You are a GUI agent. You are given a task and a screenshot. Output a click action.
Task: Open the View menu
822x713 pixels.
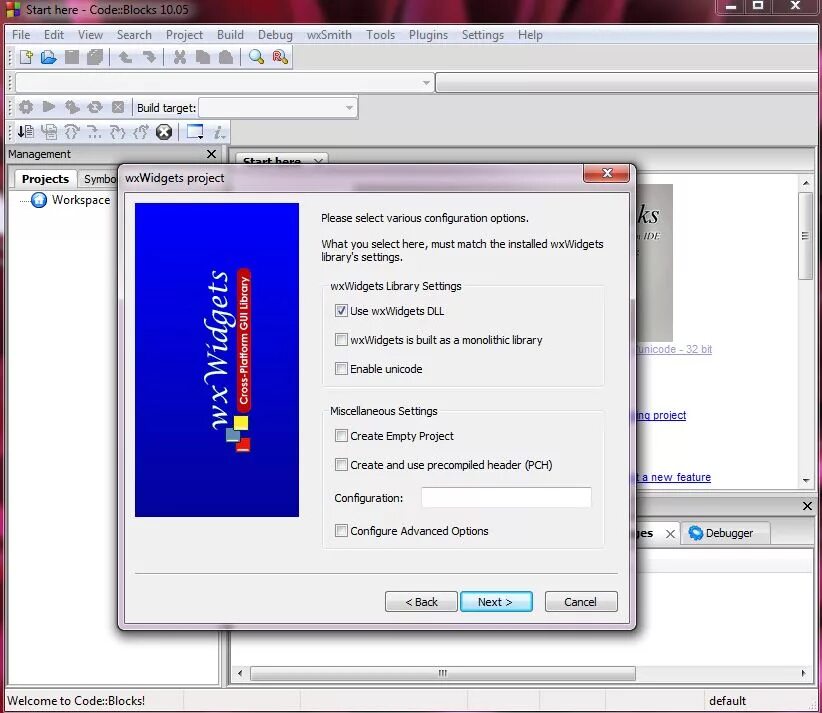pos(90,35)
